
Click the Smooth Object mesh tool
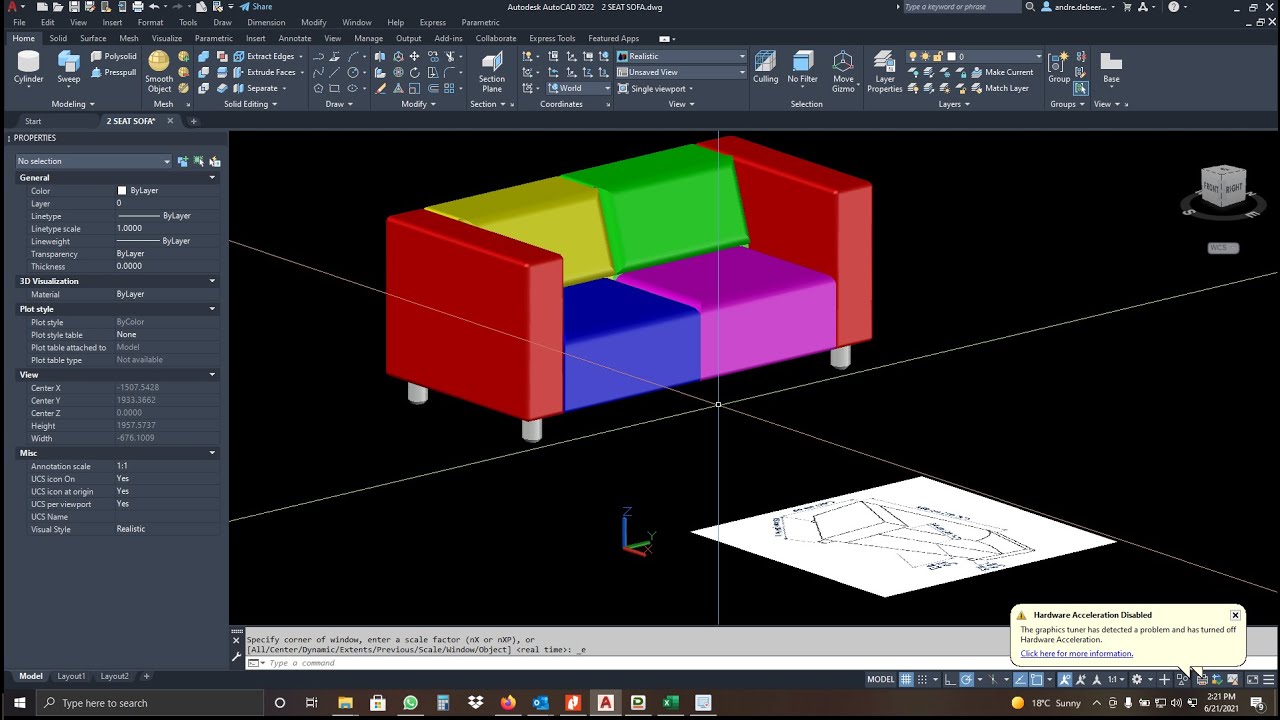tap(159, 72)
